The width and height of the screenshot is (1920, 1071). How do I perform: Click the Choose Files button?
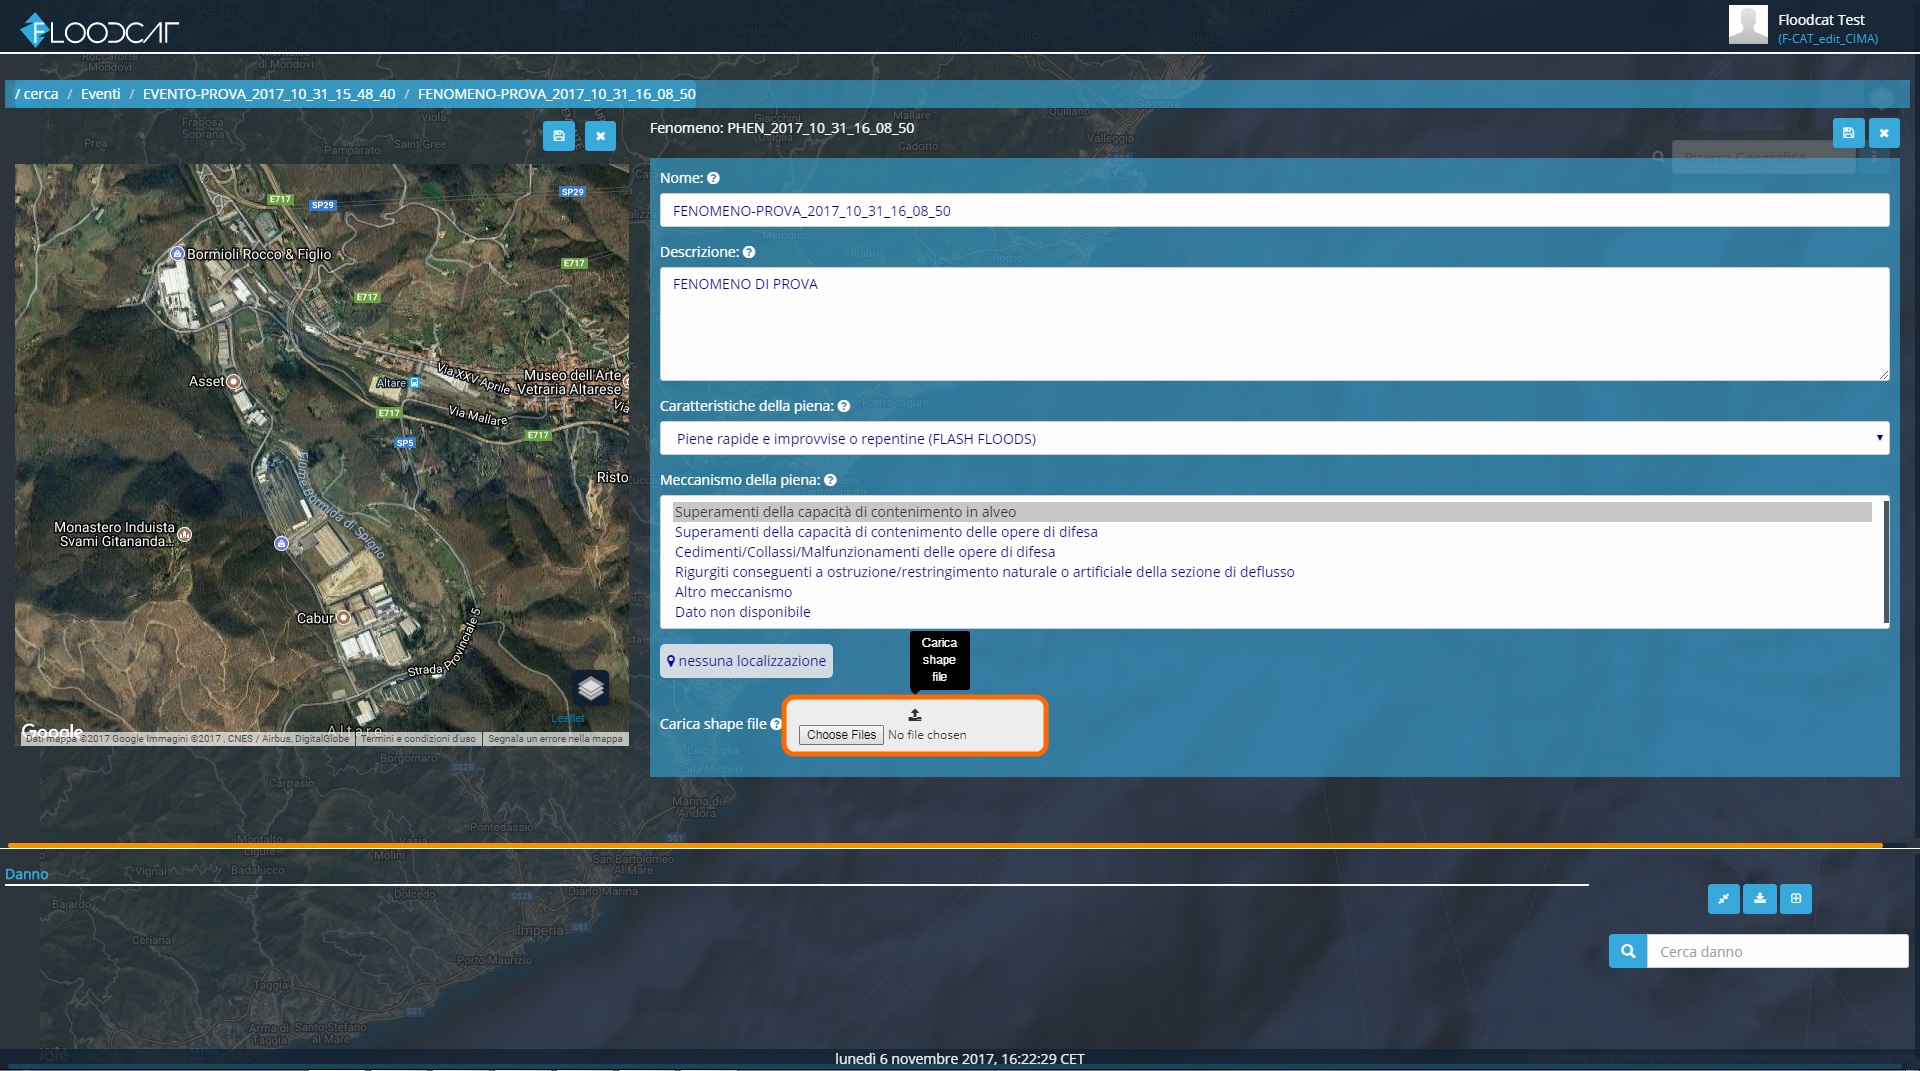[x=841, y=735]
